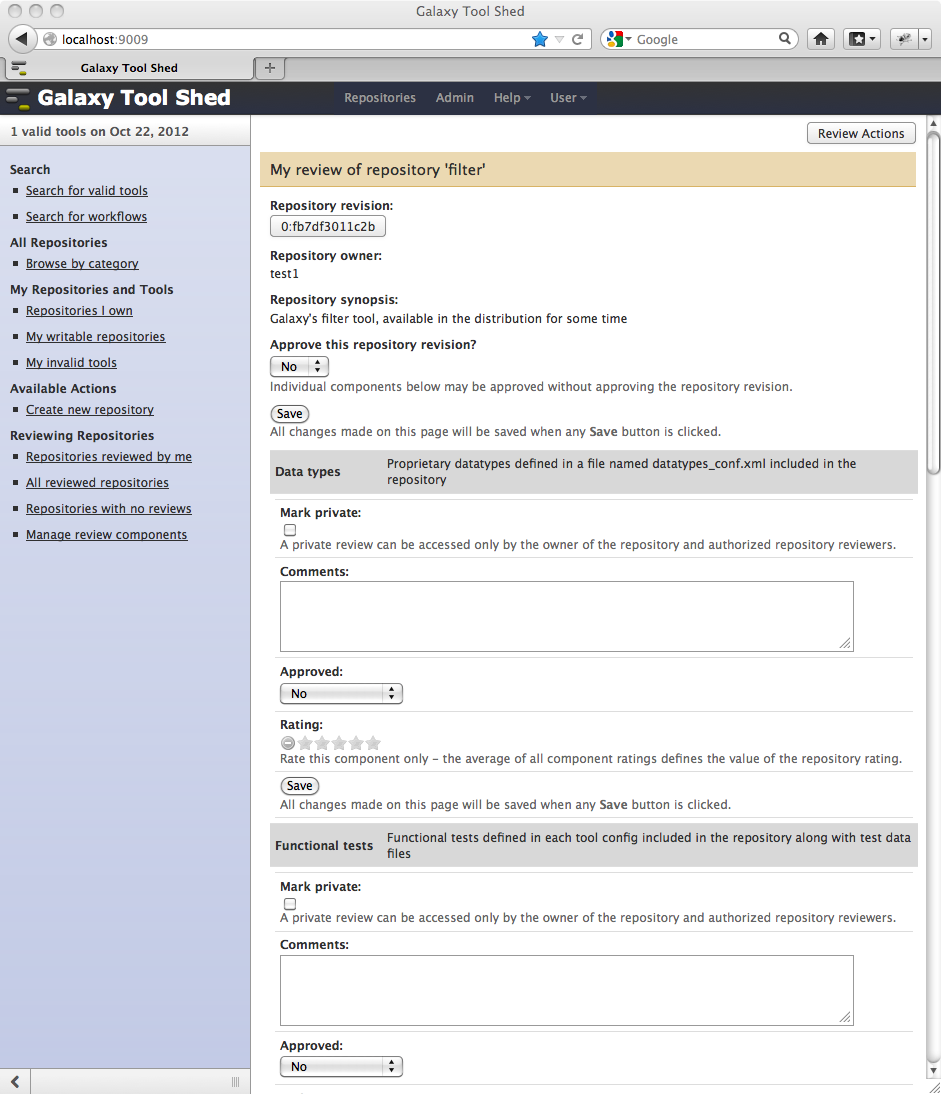The width and height of the screenshot is (941, 1094).
Task: Expand the Help menu
Action: coord(512,98)
